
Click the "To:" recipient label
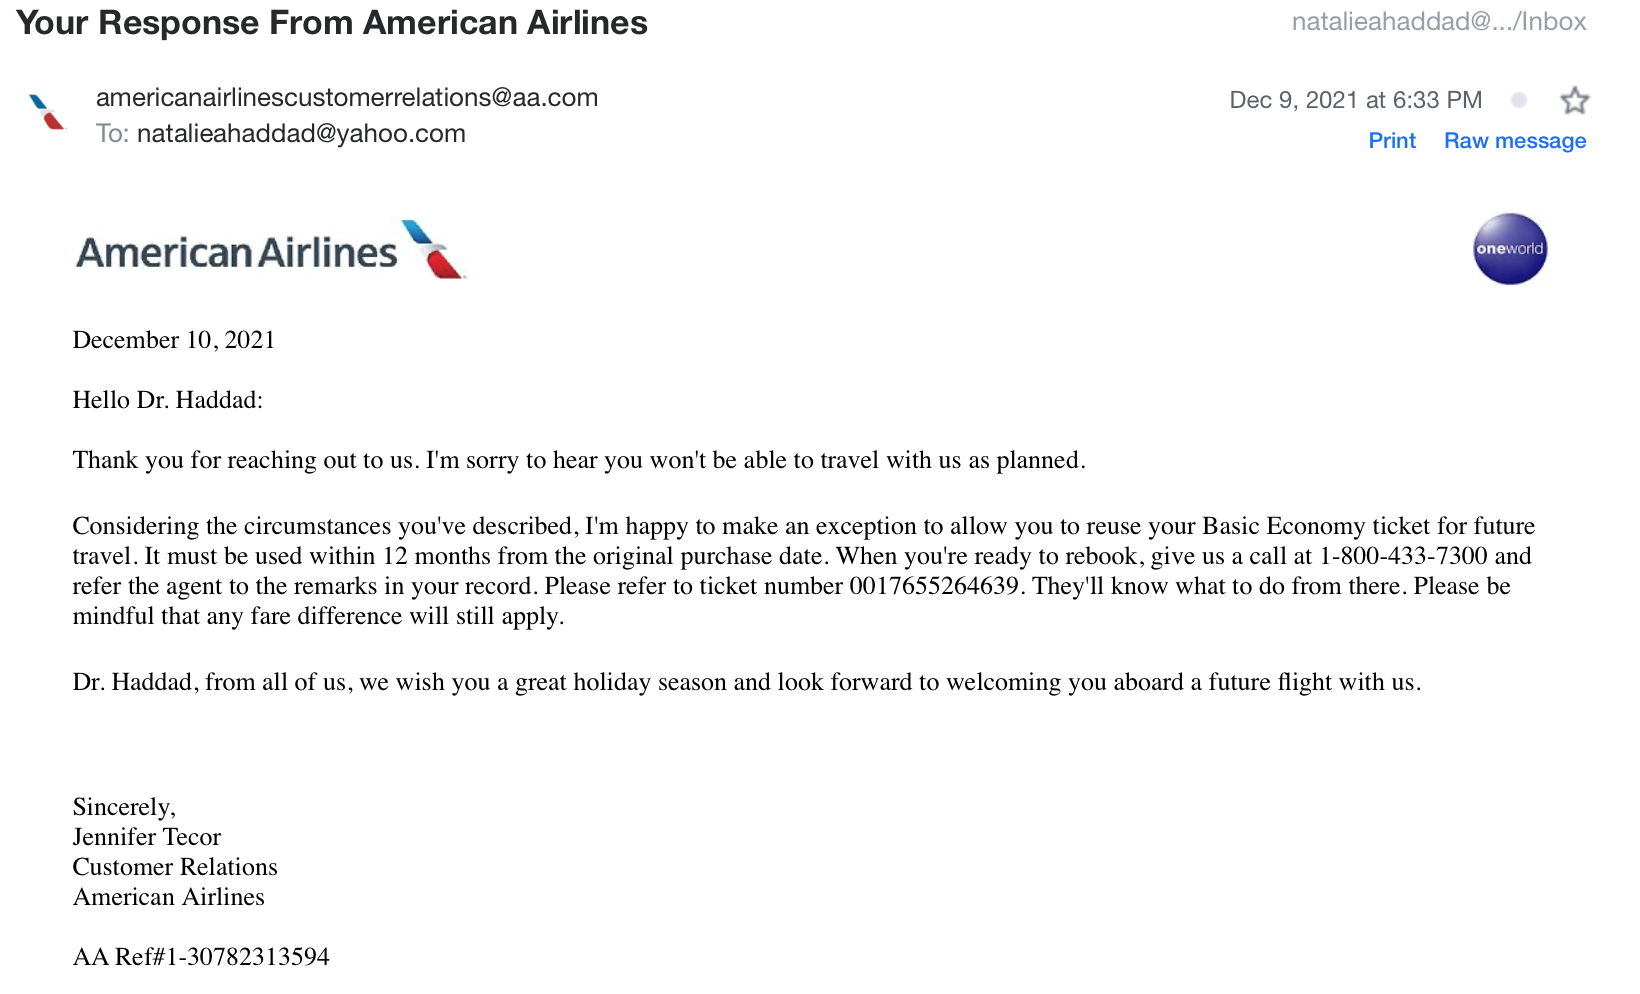pyautogui.click(x=113, y=134)
